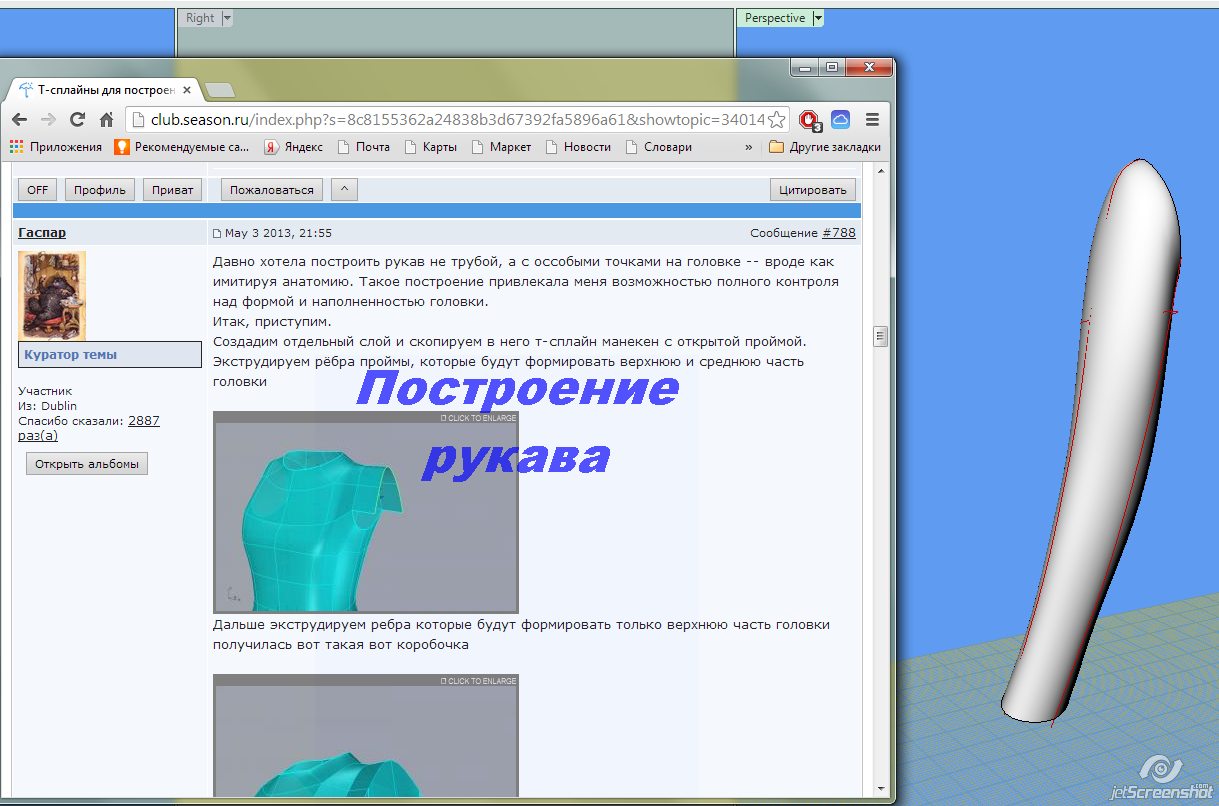Click the ^ go-to-top button
This screenshot has height=806, width=1219.
344,190
